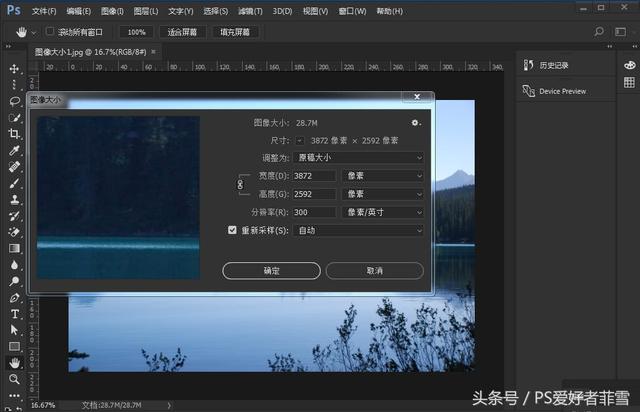The image size is (640, 412).
Task: Open the Swatches grid panel icon
Action: click(x=629, y=82)
